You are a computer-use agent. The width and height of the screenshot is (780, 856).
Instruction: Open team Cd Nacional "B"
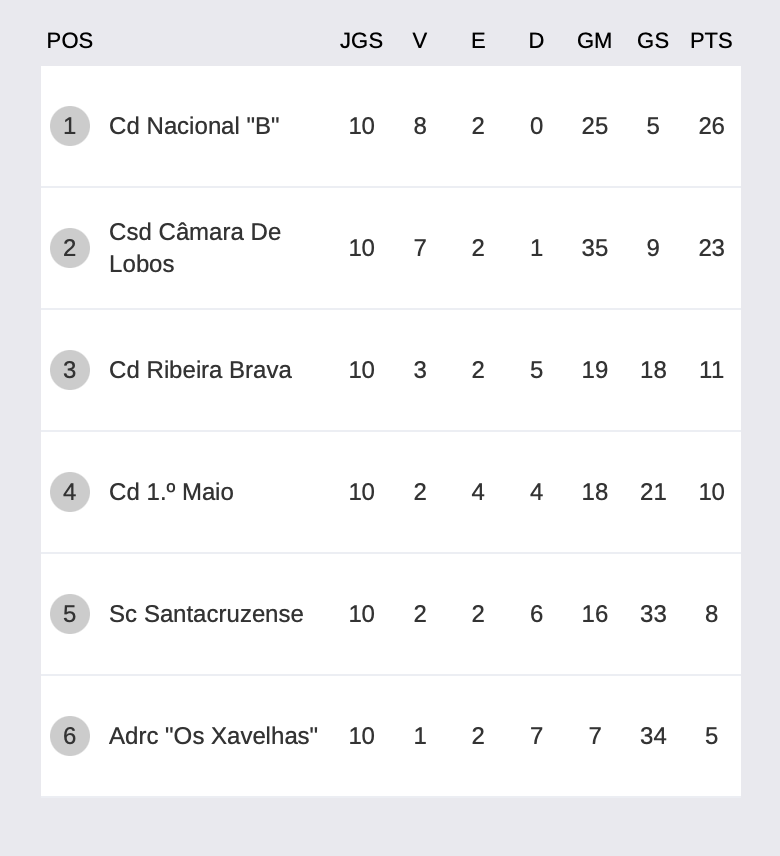pyautogui.click(x=194, y=126)
